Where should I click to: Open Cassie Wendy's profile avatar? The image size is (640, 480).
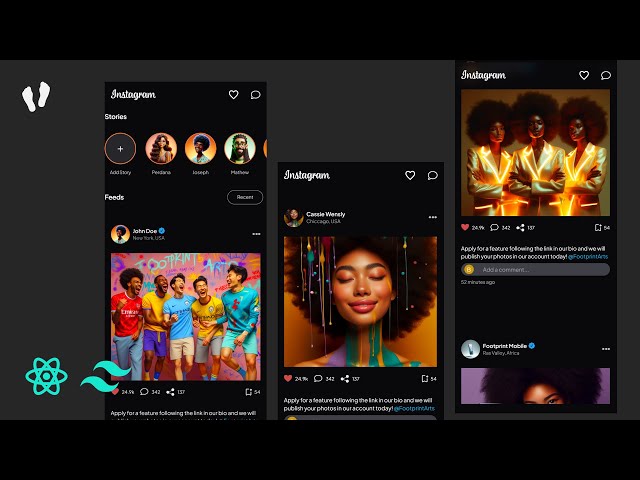pyautogui.click(x=293, y=218)
